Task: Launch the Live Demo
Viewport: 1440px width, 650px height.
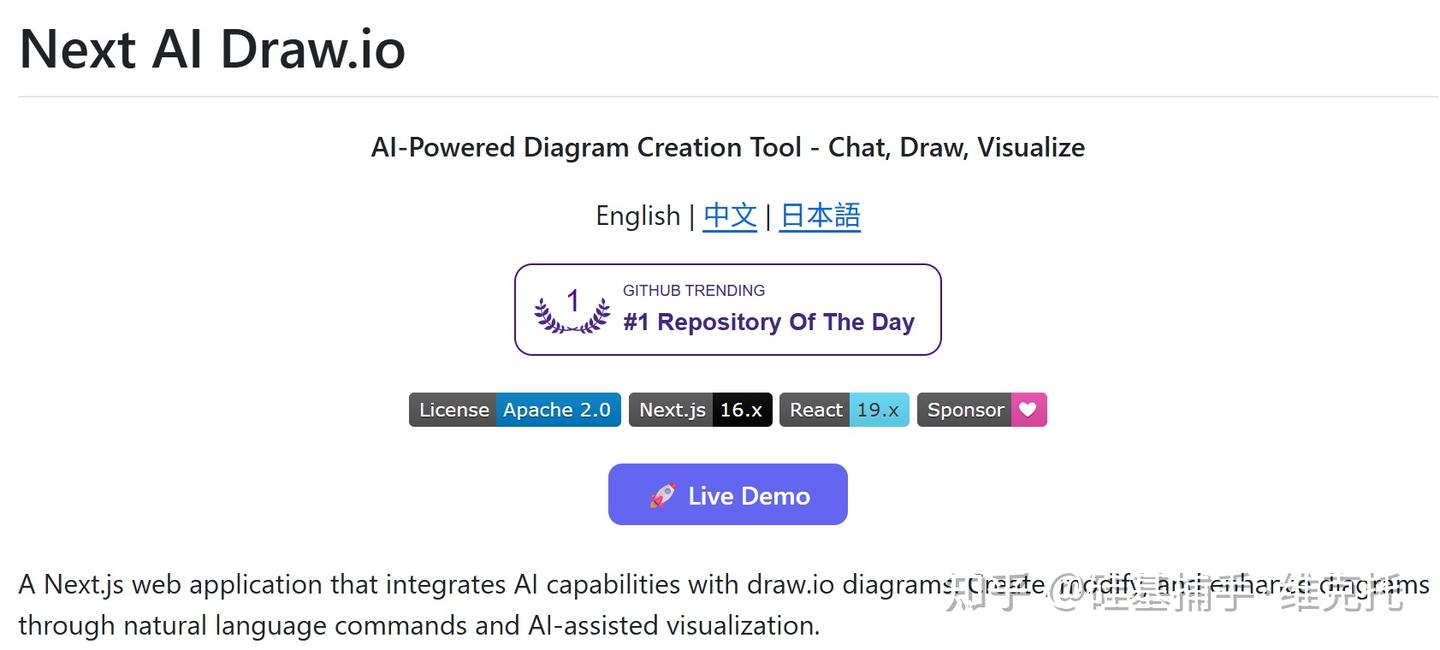Action: pyautogui.click(x=728, y=494)
